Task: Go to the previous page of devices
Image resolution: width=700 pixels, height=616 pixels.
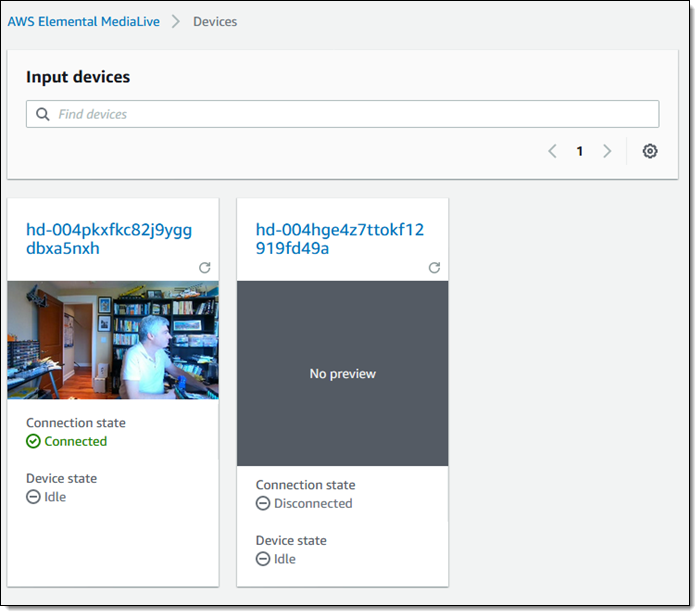Action: [x=552, y=151]
